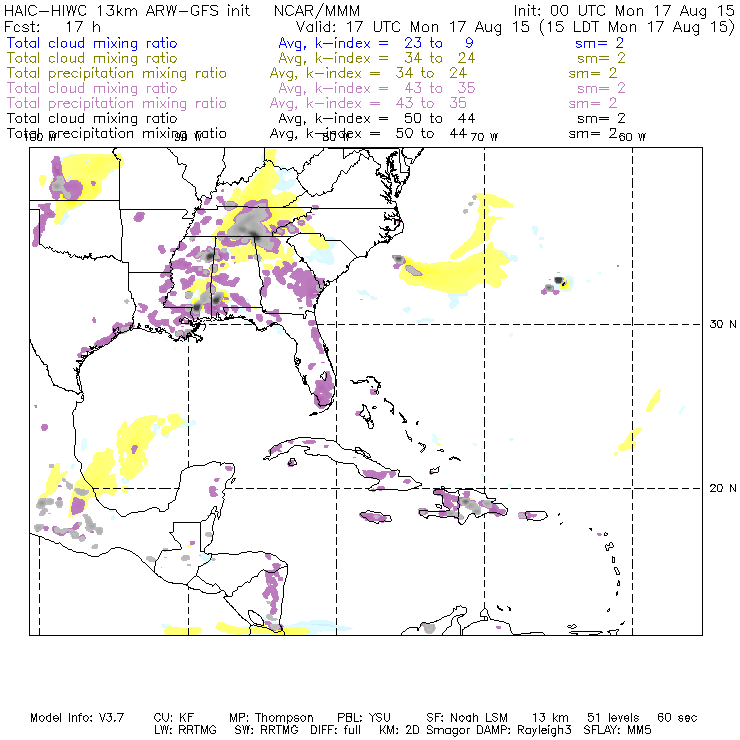The height and width of the screenshot is (740, 740).
Task: Click the "Model Info: V3.7" footer text
Action: pos(77,718)
